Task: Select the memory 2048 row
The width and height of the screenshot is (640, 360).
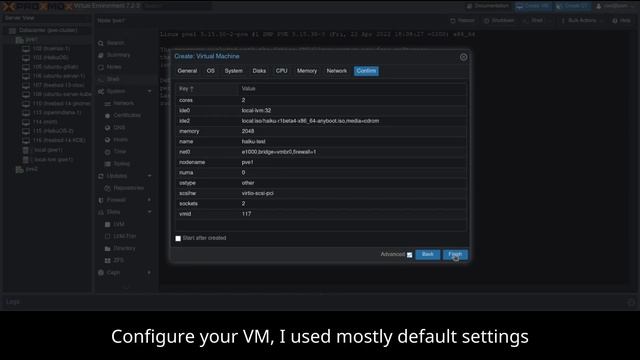Action: pos(321,131)
